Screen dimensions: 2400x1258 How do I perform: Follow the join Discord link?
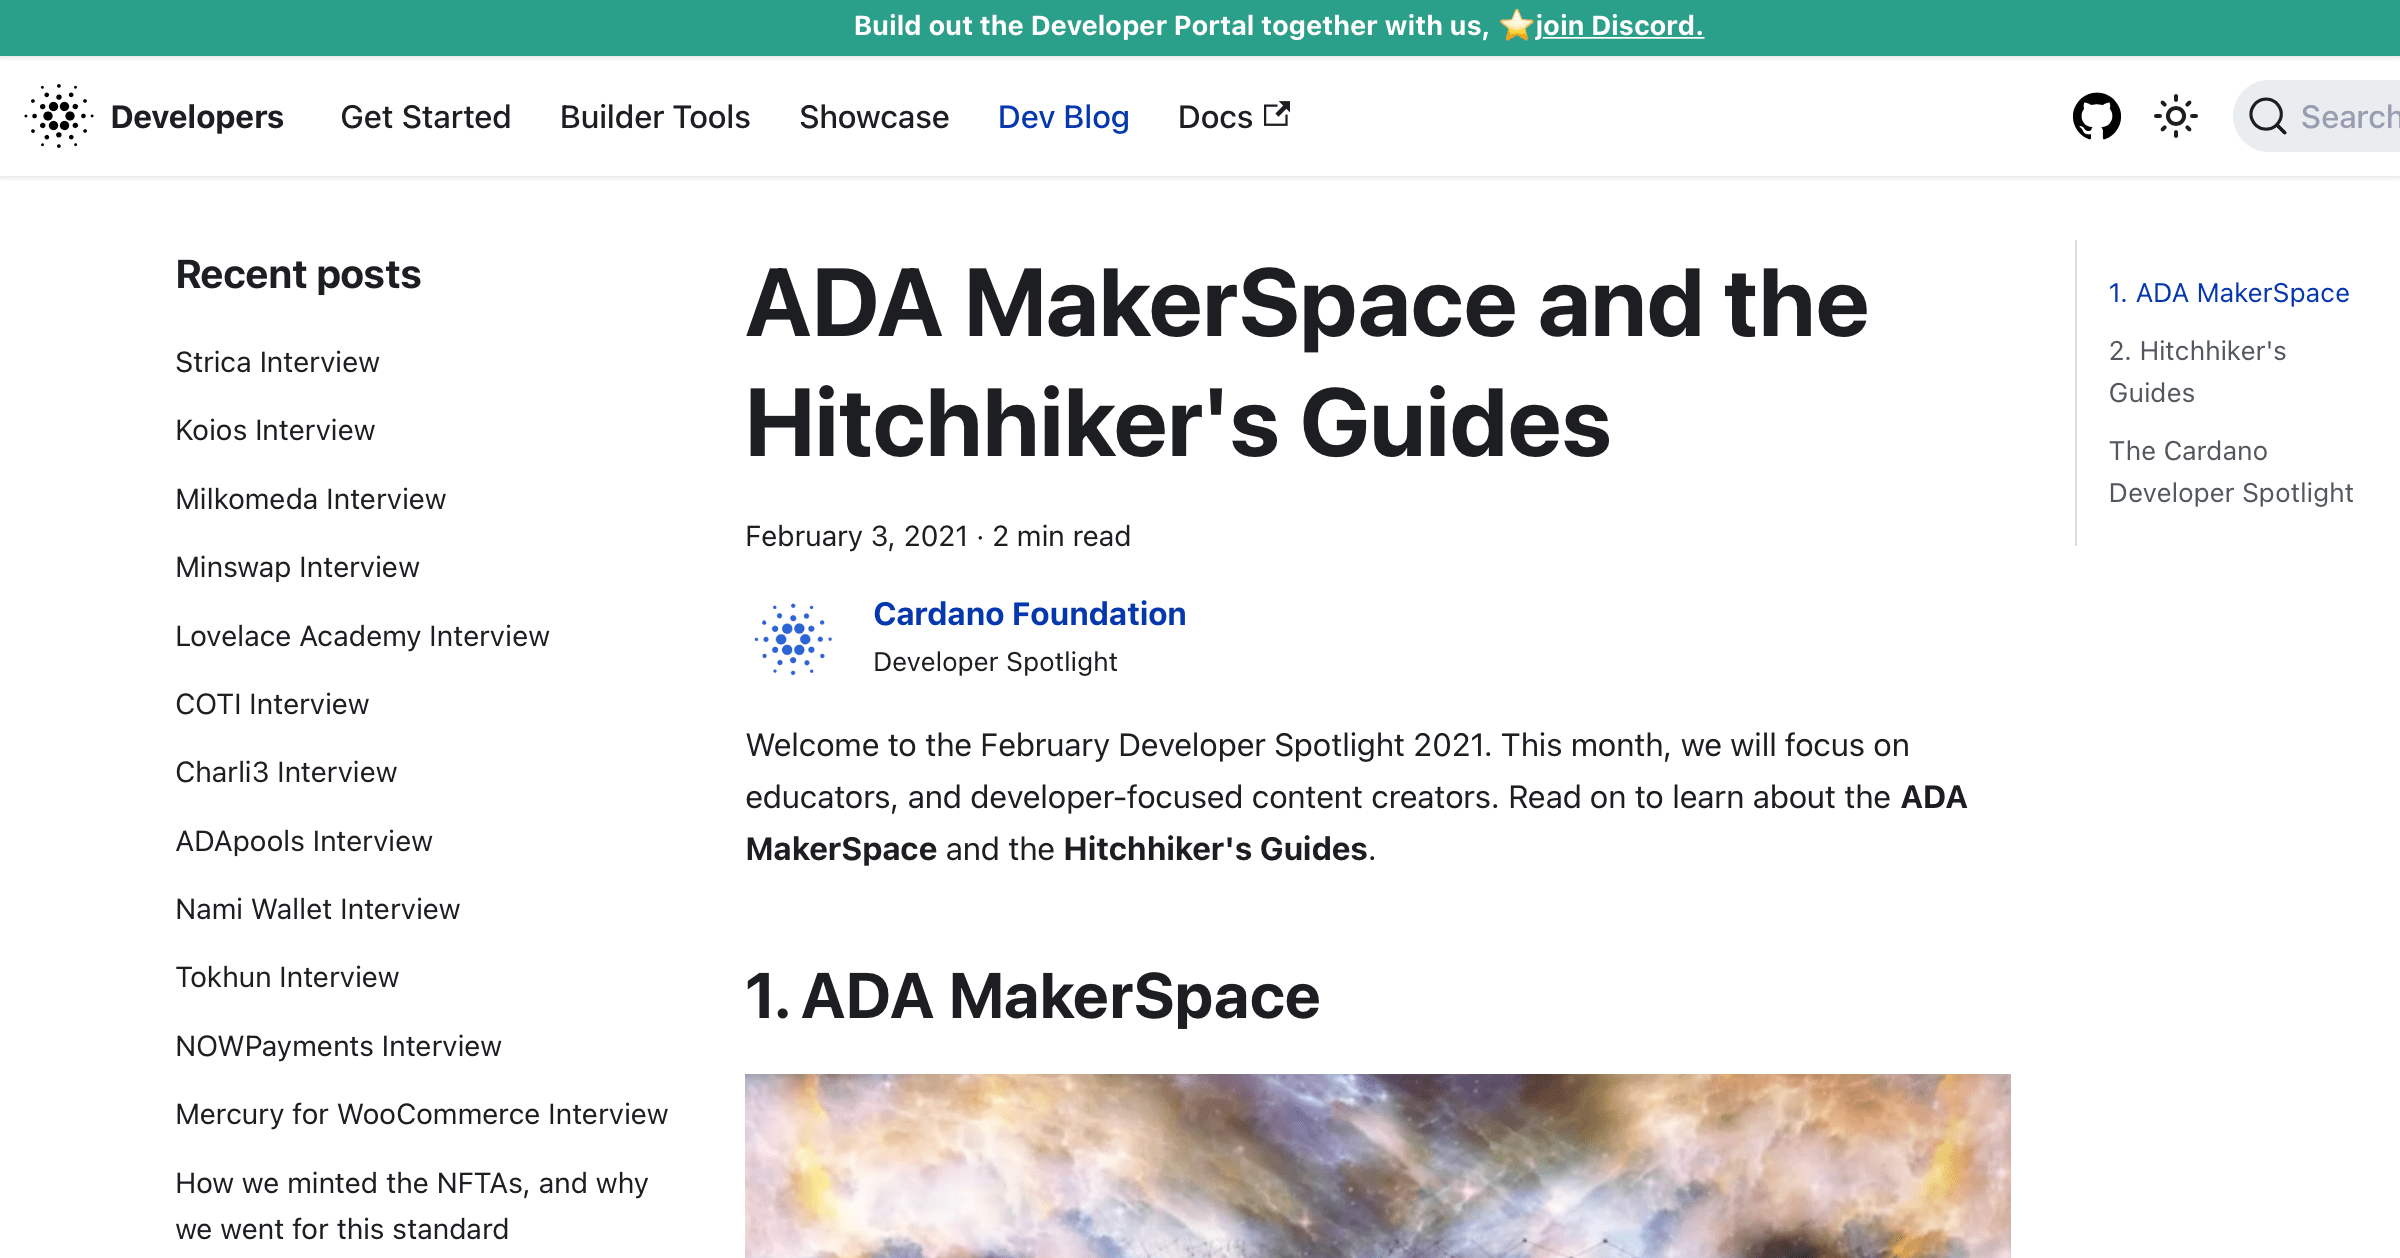pos(1619,26)
